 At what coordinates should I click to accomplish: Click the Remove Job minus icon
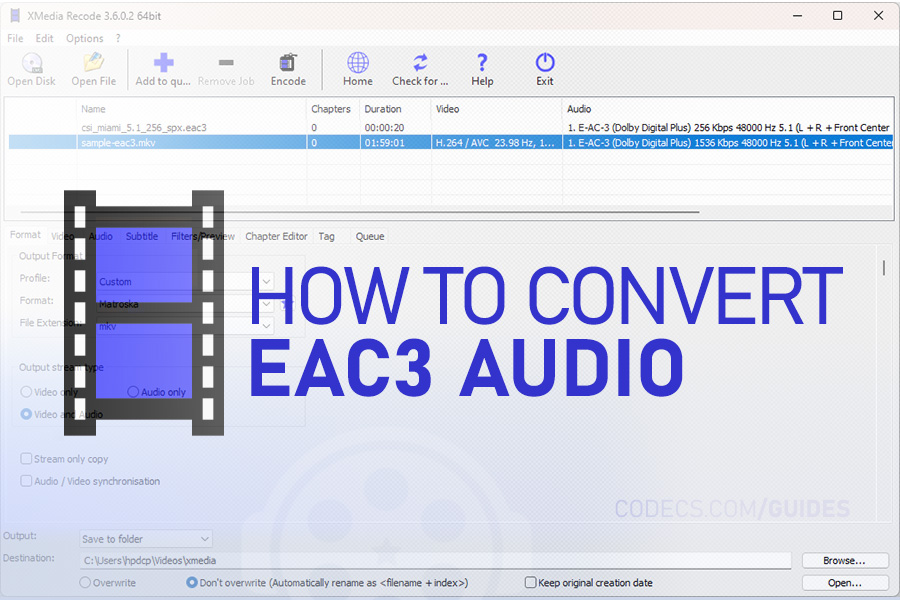(226, 62)
